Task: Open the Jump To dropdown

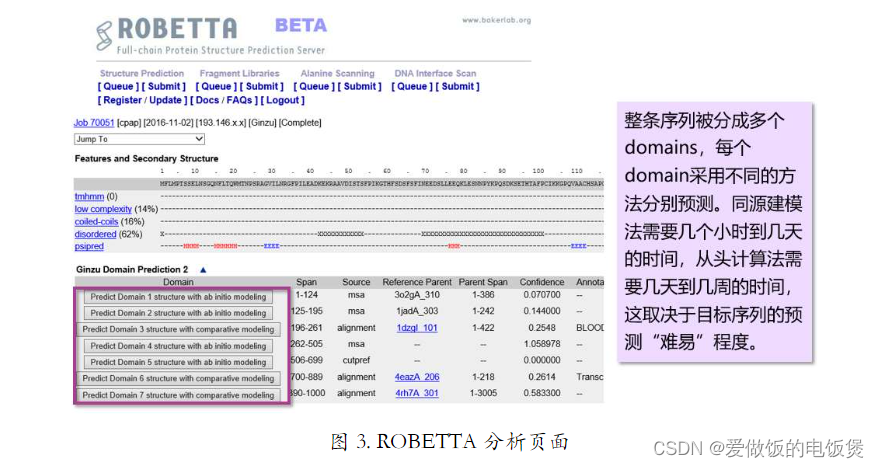Action: click(x=139, y=139)
